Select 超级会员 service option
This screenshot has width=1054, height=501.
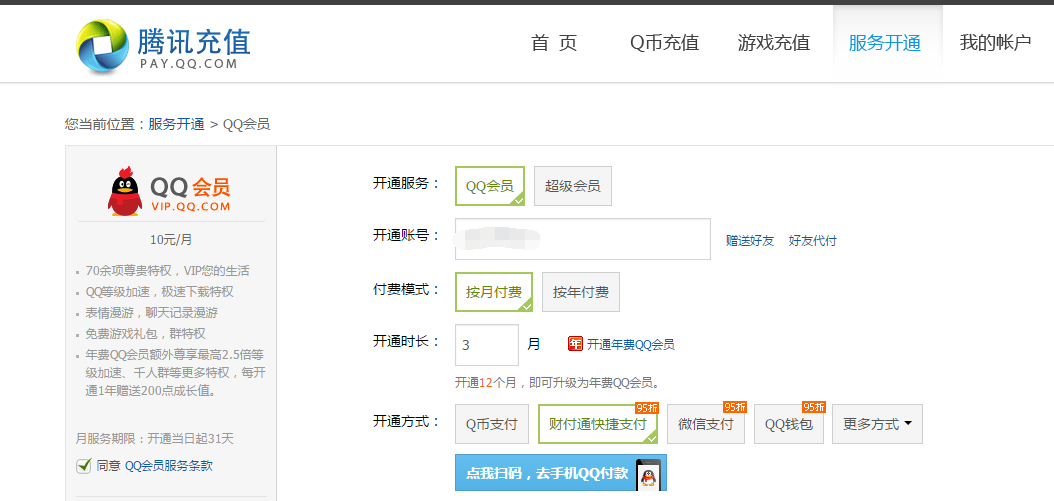pyautogui.click(x=573, y=186)
